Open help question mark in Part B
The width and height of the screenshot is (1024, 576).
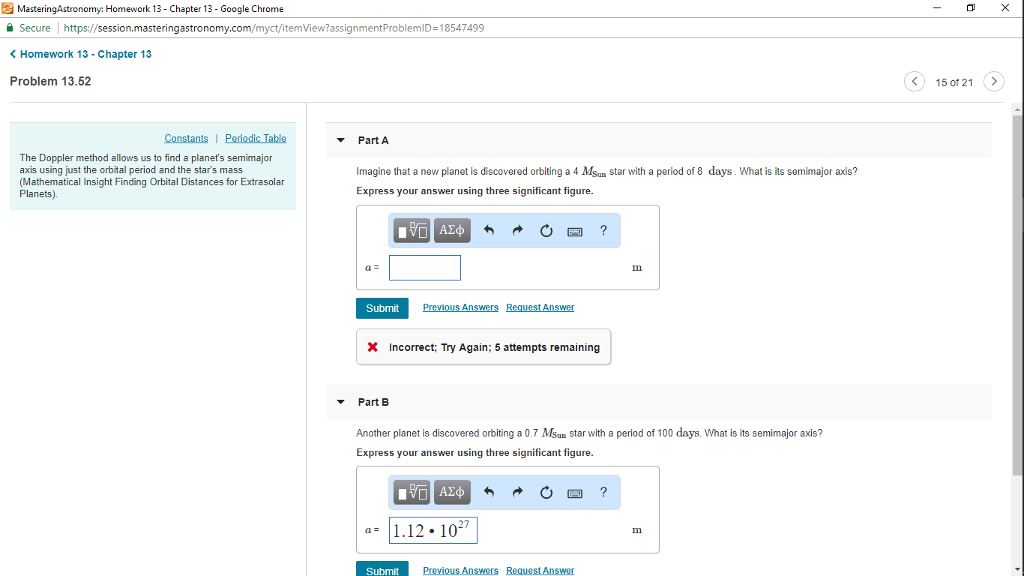(x=603, y=492)
